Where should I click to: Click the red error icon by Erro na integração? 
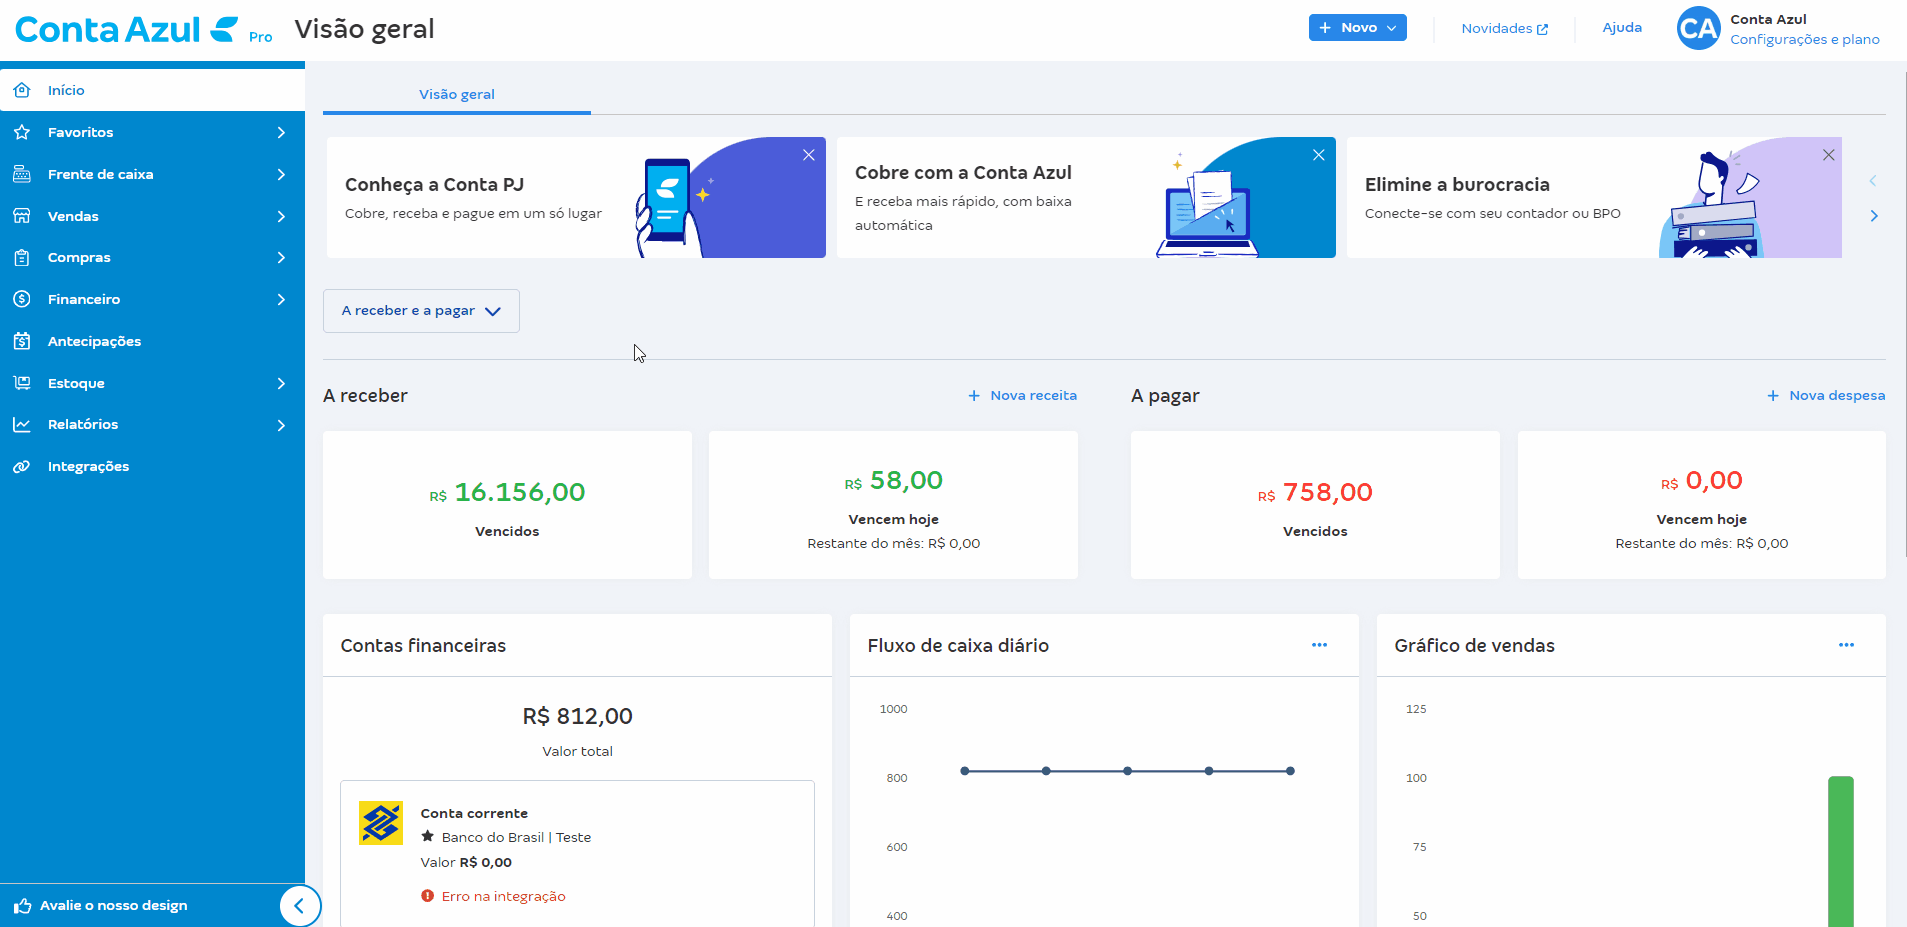click(x=428, y=896)
